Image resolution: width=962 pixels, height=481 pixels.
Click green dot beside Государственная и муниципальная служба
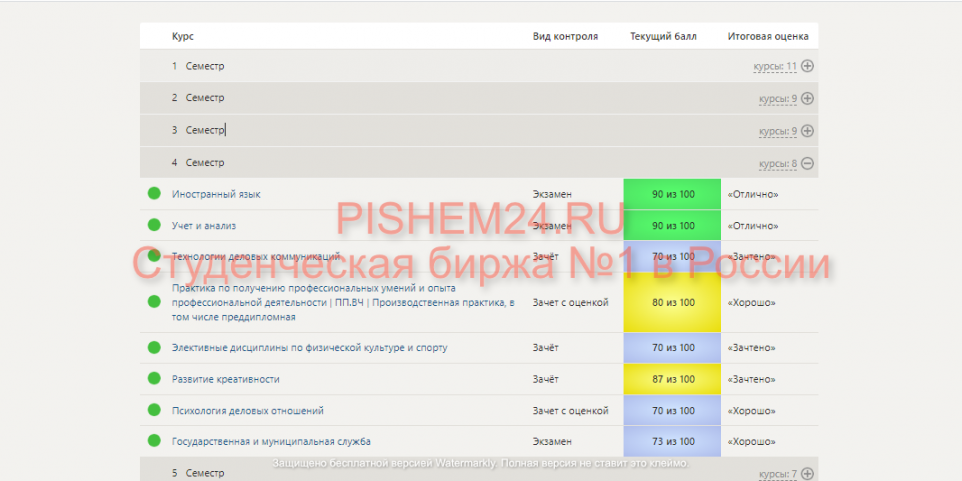click(154, 441)
